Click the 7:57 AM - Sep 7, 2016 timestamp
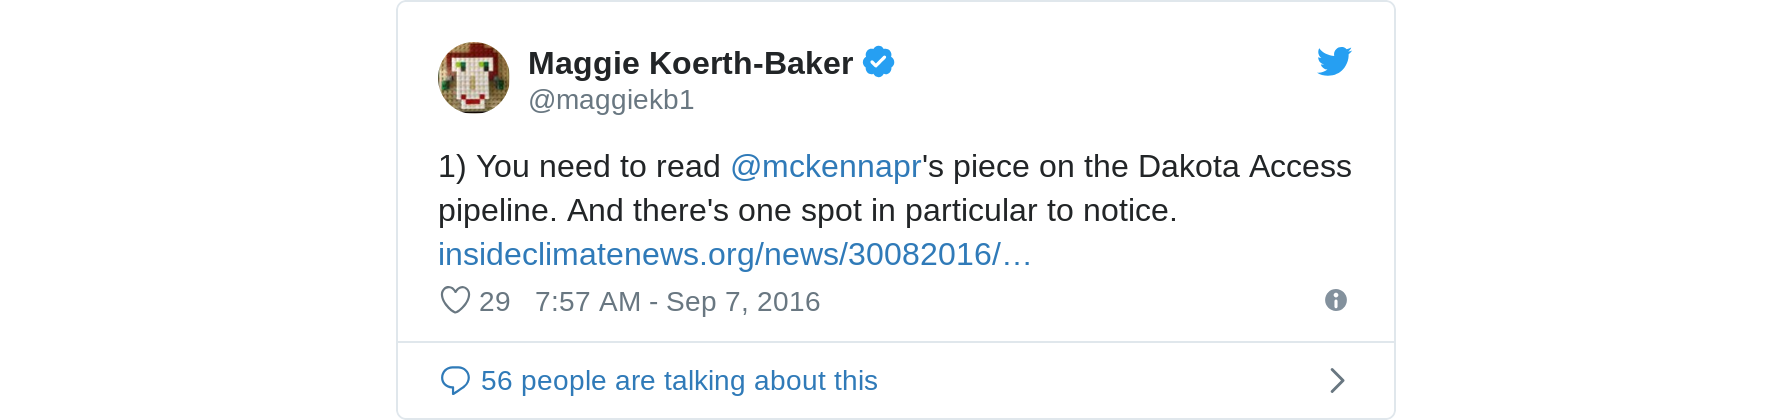1792x420 pixels. 677,301
